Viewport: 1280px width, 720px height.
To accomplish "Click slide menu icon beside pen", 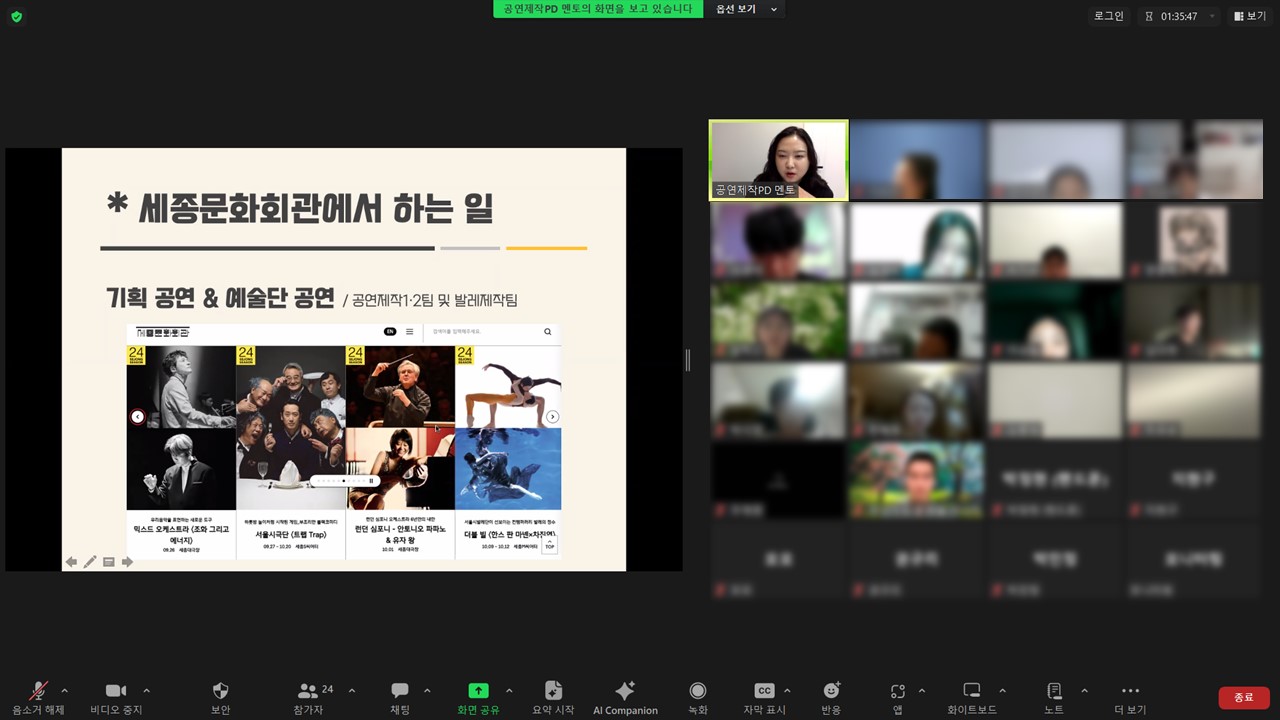I will (x=109, y=562).
